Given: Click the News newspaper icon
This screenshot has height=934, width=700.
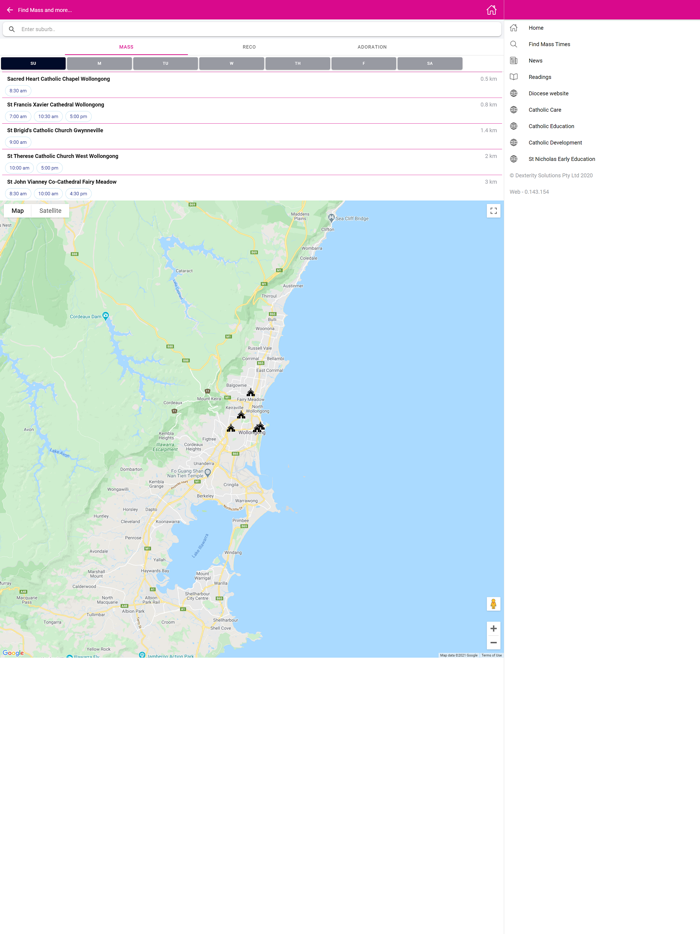Looking at the screenshot, I should pos(514,61).
